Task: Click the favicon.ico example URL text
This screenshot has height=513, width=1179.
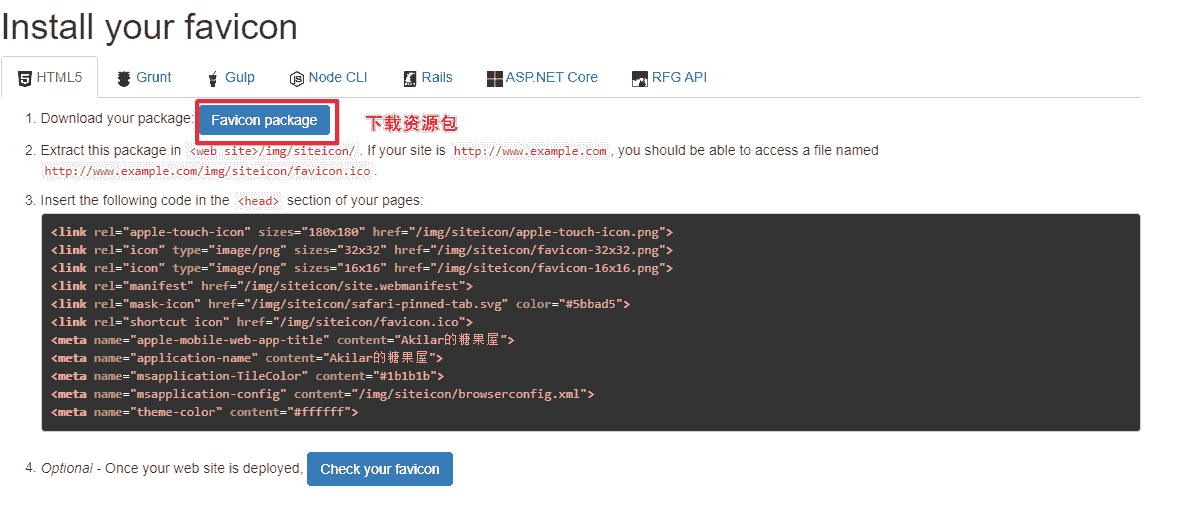Action: [207, 171]
